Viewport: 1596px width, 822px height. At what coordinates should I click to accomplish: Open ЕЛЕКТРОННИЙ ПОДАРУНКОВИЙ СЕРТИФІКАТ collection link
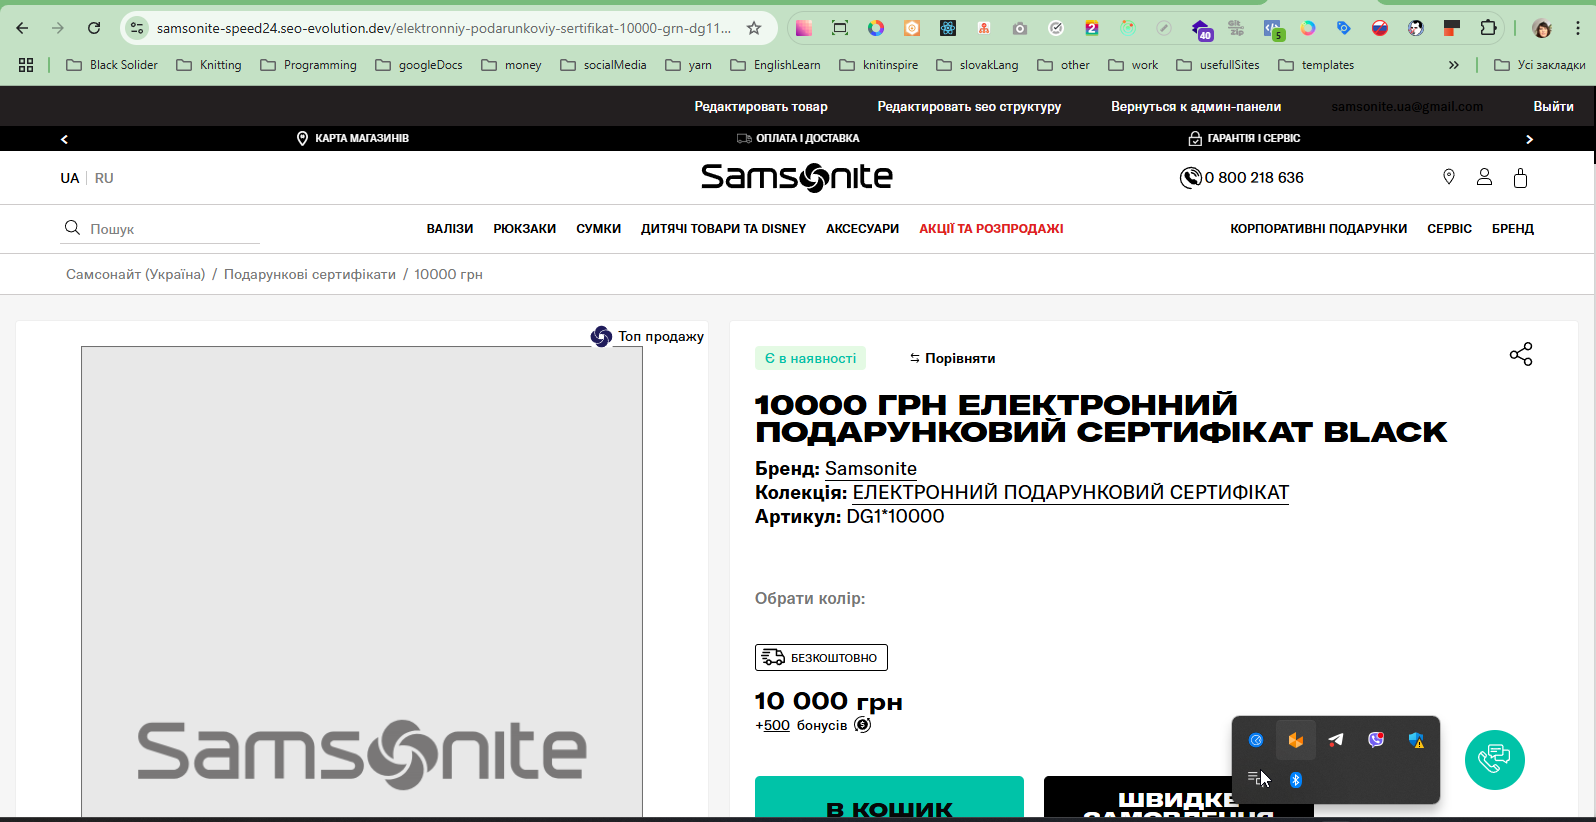point(1070,492)
